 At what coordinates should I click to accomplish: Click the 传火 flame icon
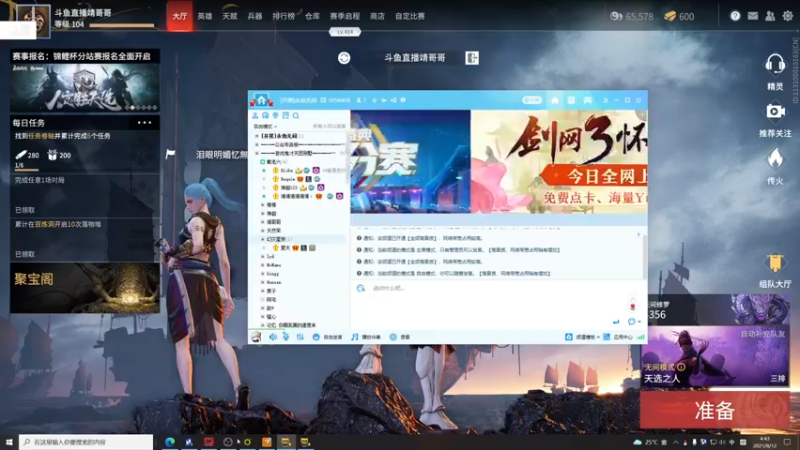click(x=775, y=159)
